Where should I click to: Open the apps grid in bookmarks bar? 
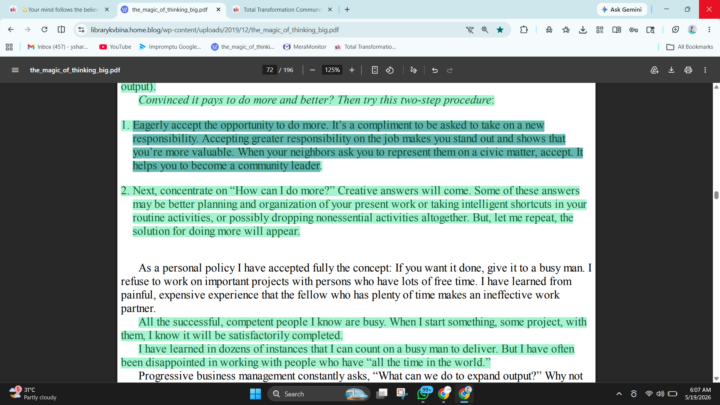point(9,47)
